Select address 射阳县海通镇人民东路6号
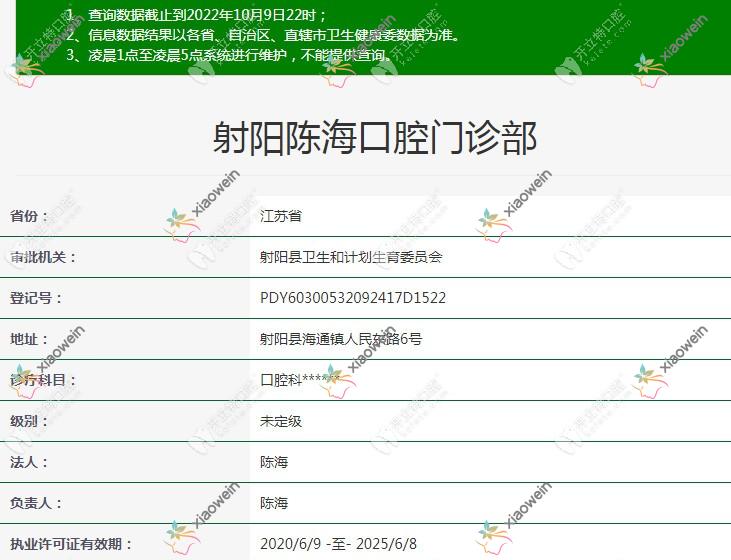The height and width of the screenshot is (560, 731). [341, 339]
